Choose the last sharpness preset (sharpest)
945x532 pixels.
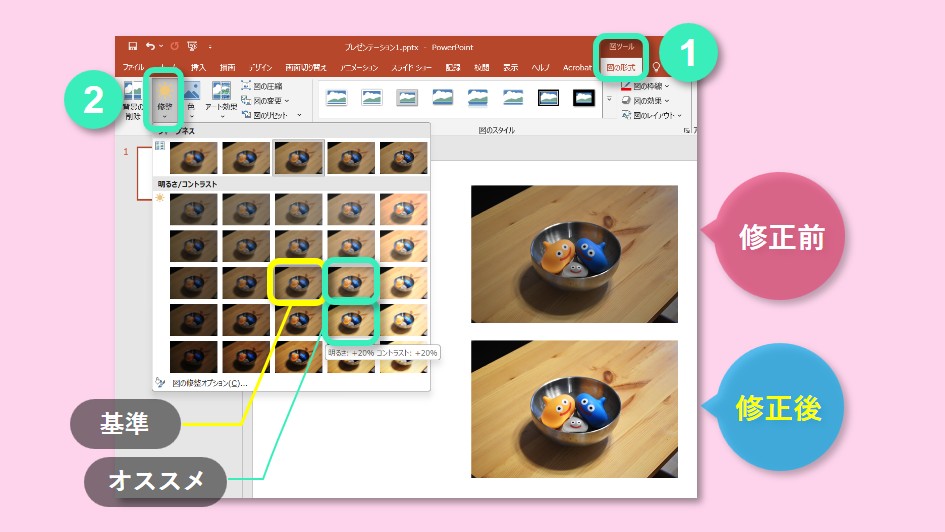[x=403, y=157]
